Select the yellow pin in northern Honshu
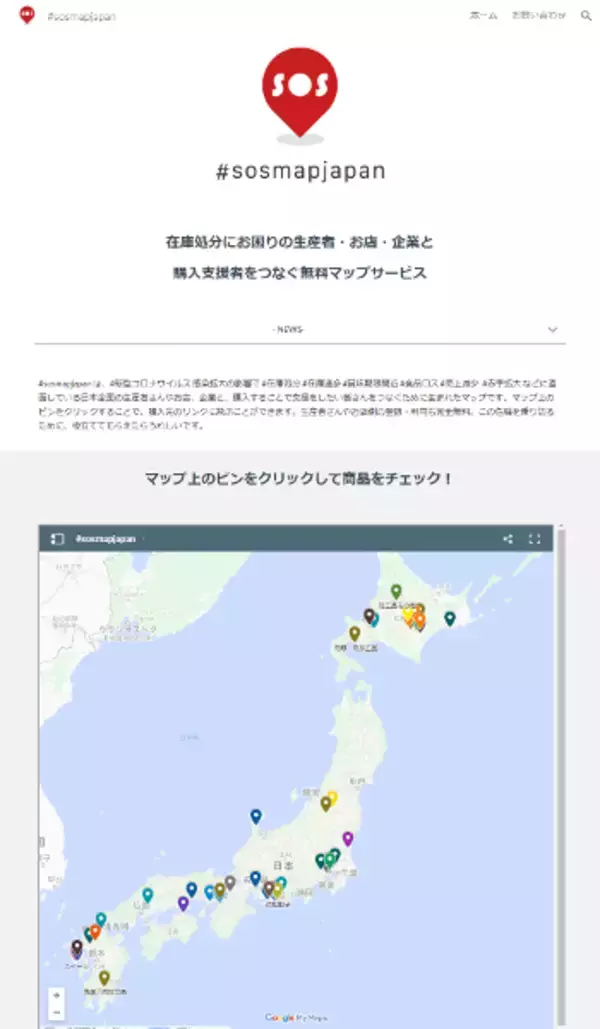 [332, 799]
